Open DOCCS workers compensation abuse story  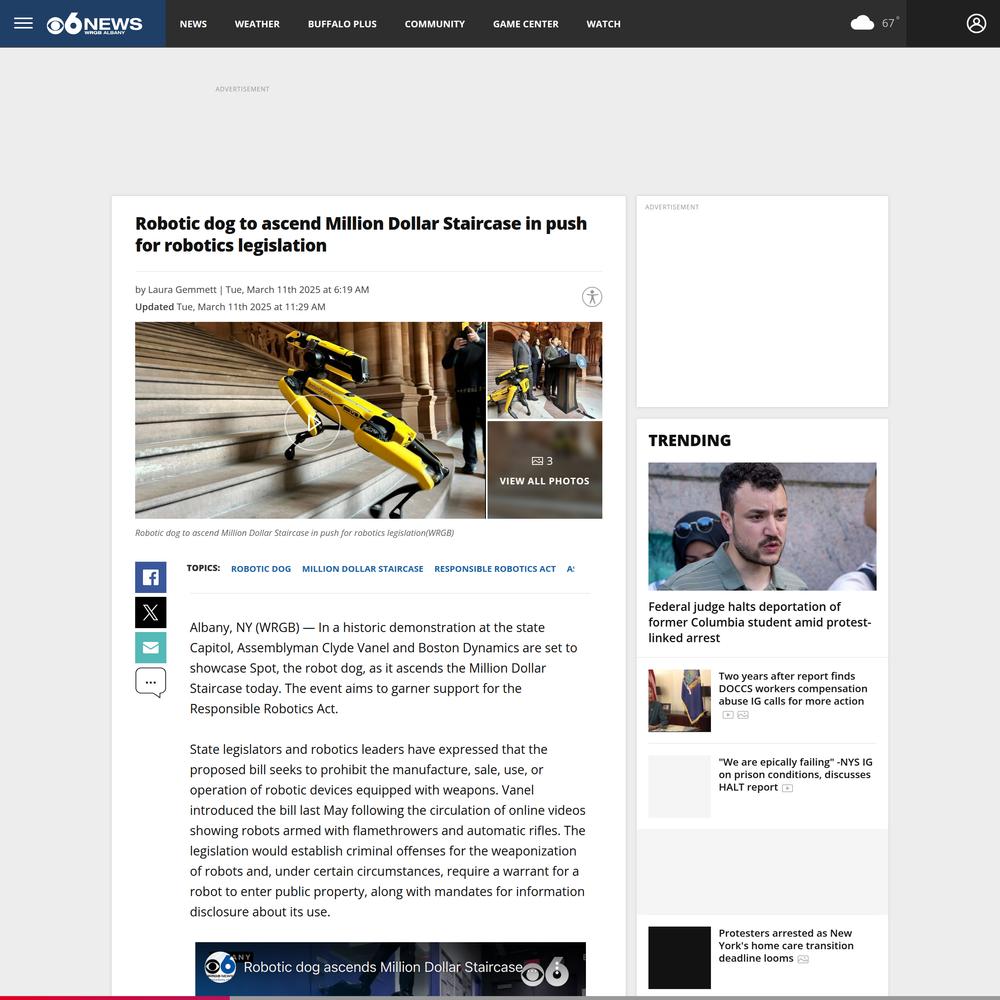pos(793,689)
